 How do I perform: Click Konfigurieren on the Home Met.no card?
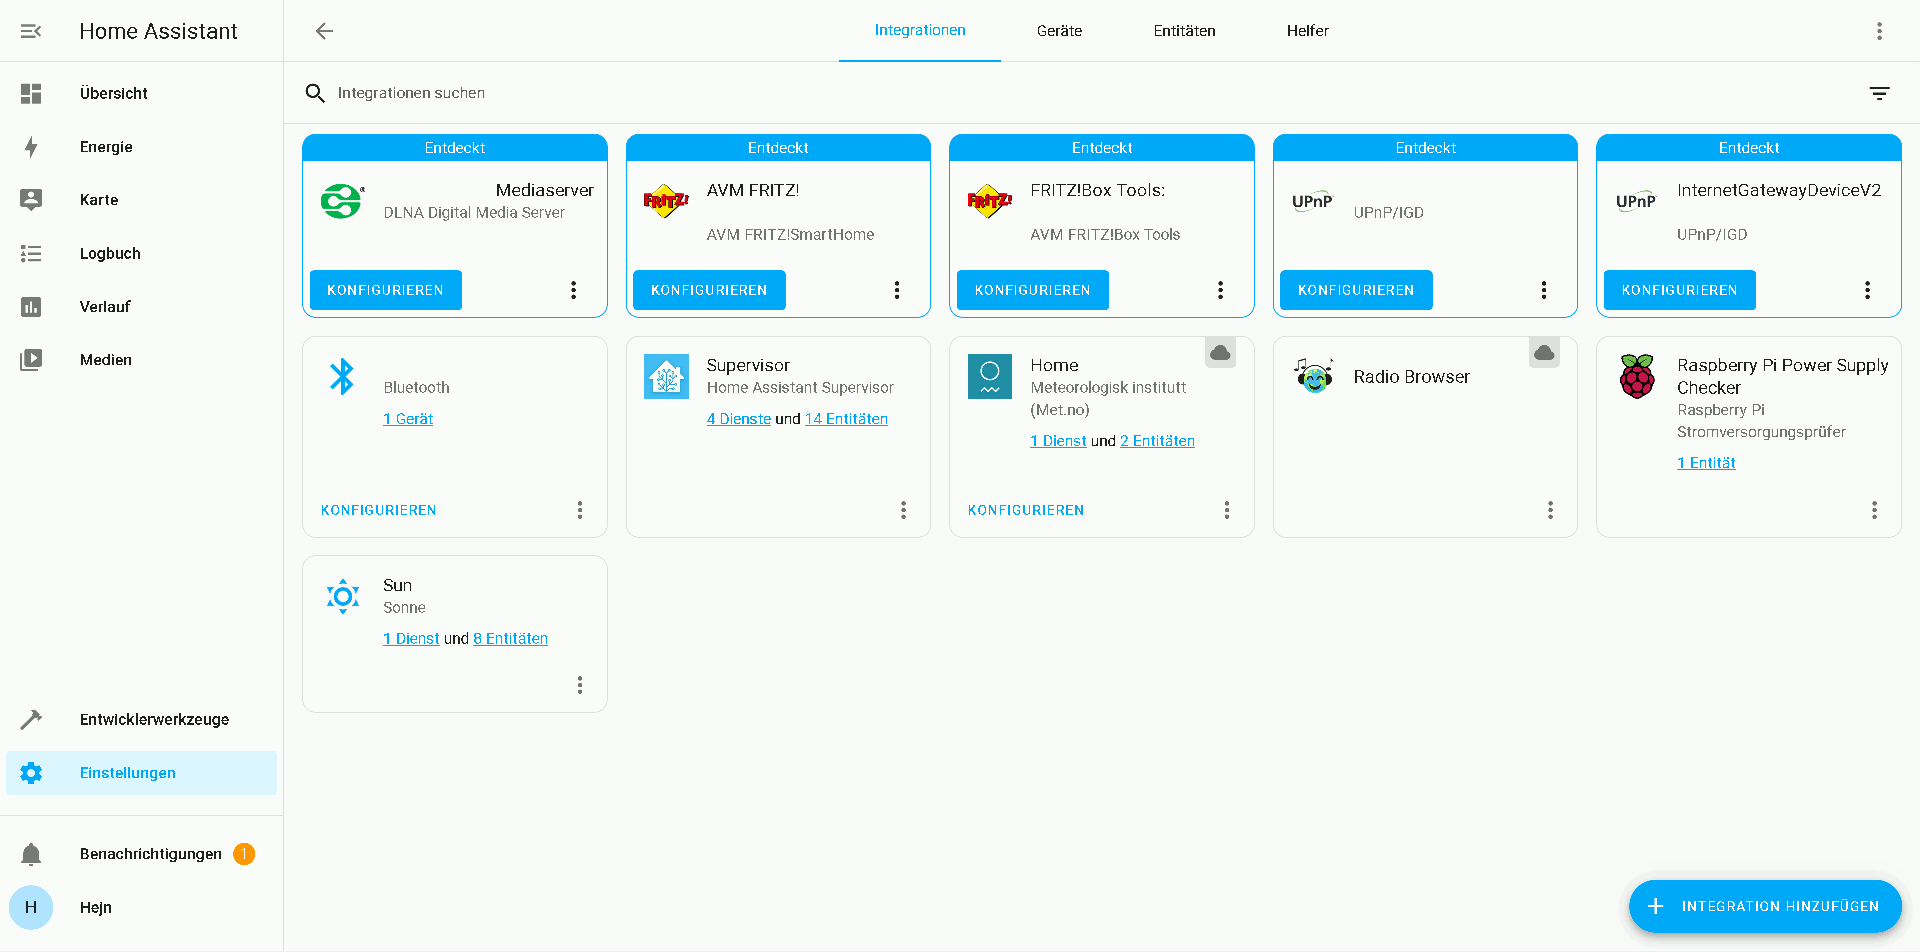[x=1026, y=510]
